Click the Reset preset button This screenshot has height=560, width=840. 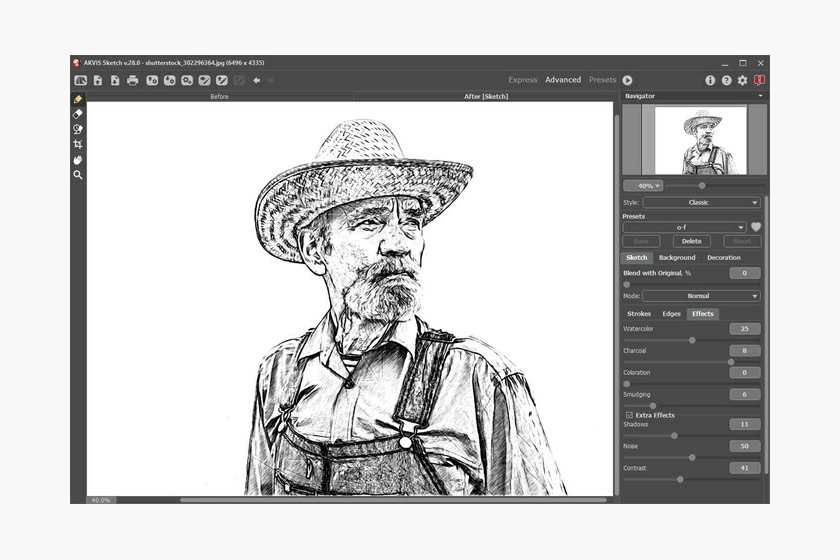pos(742,242)
